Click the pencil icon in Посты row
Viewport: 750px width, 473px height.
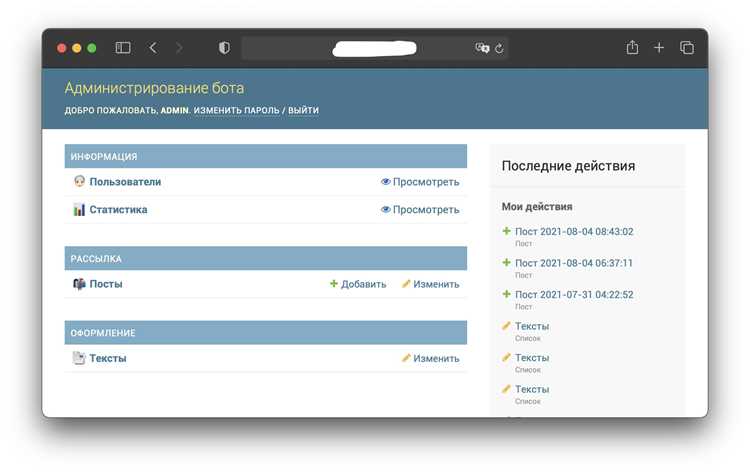pyautogui.click(x=406, y=284)
